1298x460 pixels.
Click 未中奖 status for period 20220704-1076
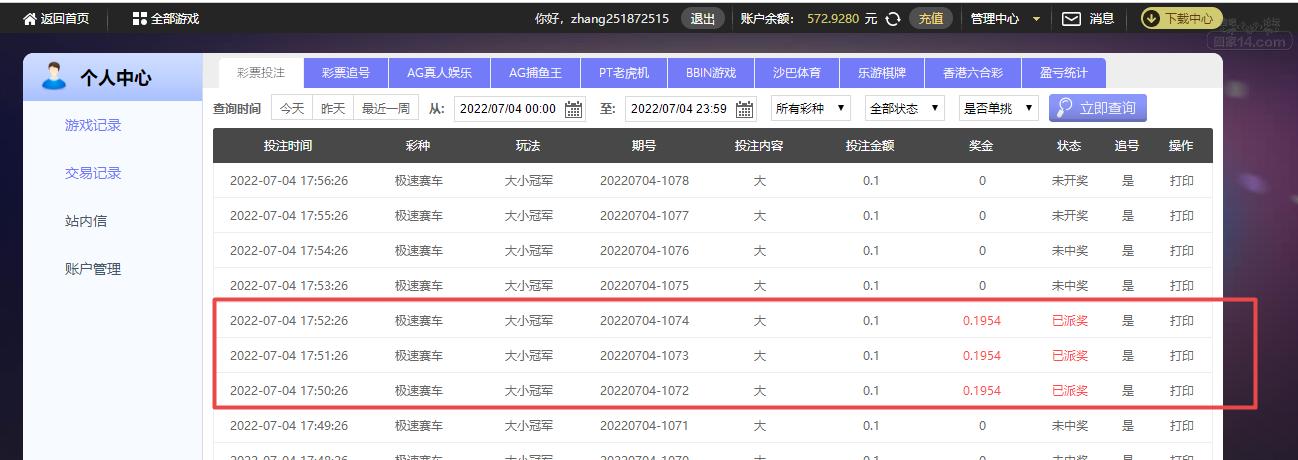click(x=1069, y=251)
